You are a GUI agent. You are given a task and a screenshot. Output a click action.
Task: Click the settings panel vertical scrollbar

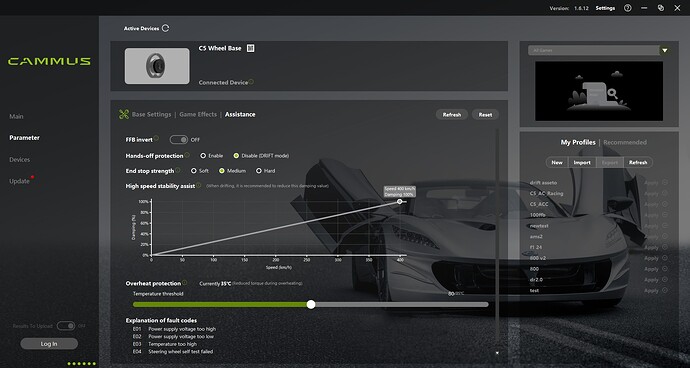[497, 236]
